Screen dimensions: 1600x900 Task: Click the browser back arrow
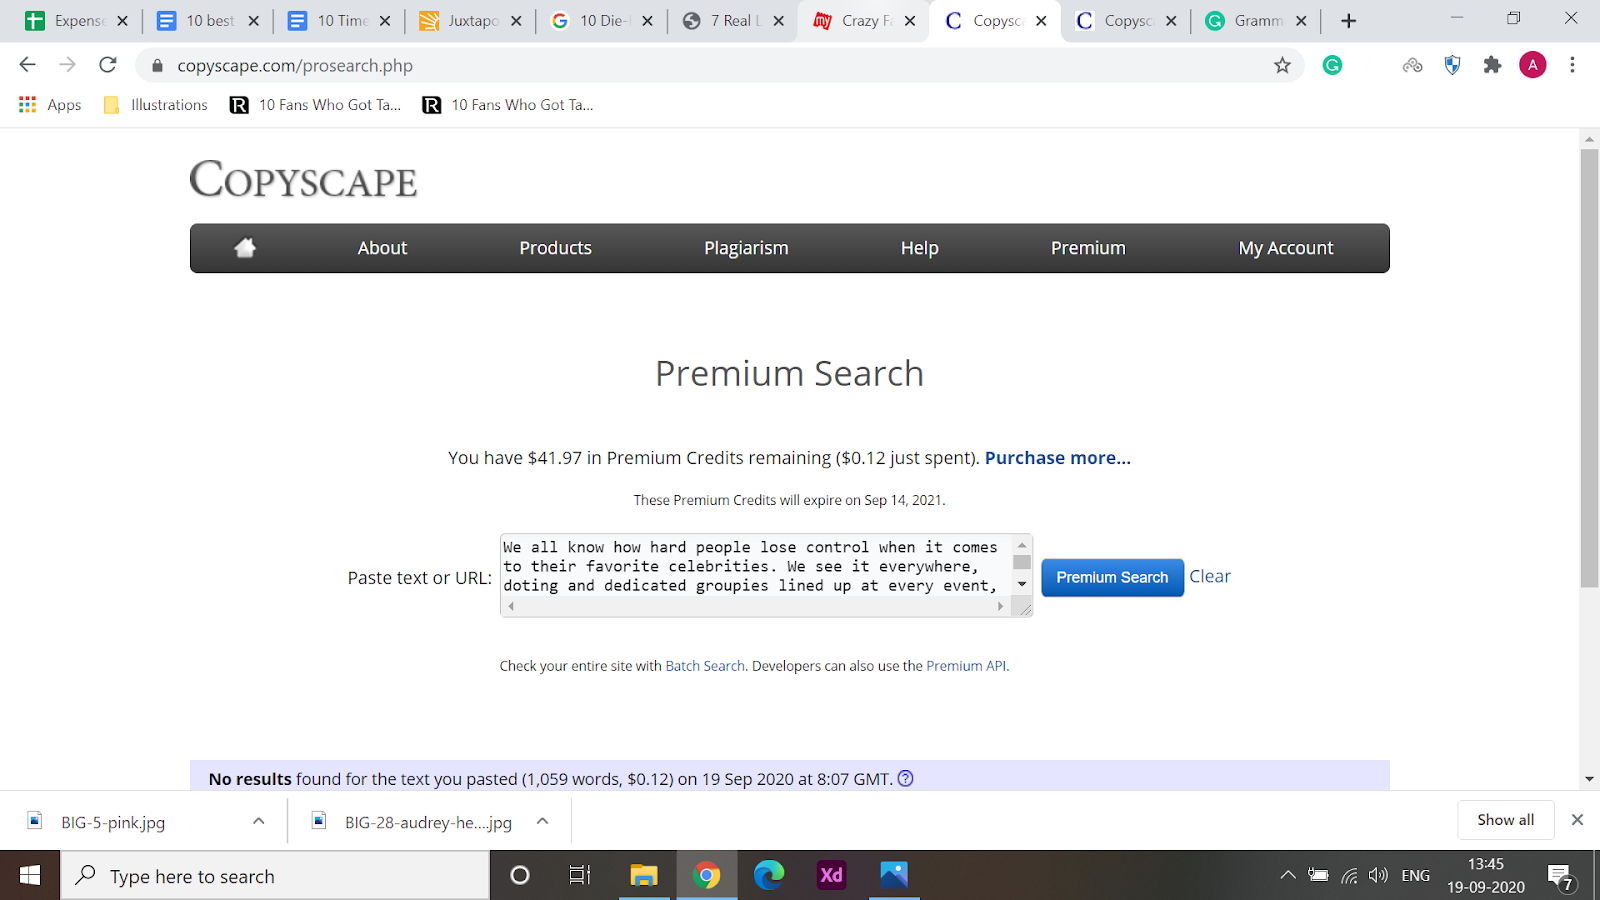click(x=27, y=65)
